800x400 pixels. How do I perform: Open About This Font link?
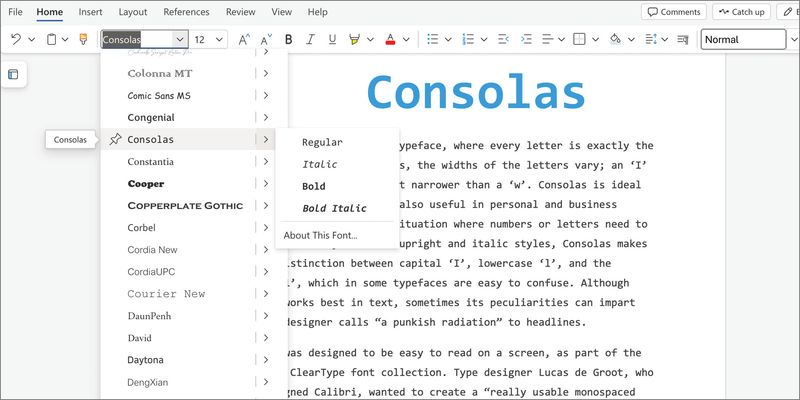tap(320, 235)
